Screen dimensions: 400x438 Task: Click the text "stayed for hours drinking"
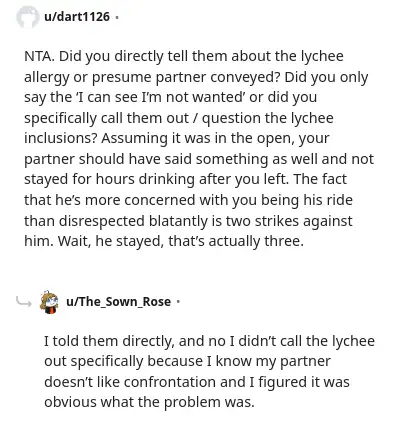click(109, 180)
